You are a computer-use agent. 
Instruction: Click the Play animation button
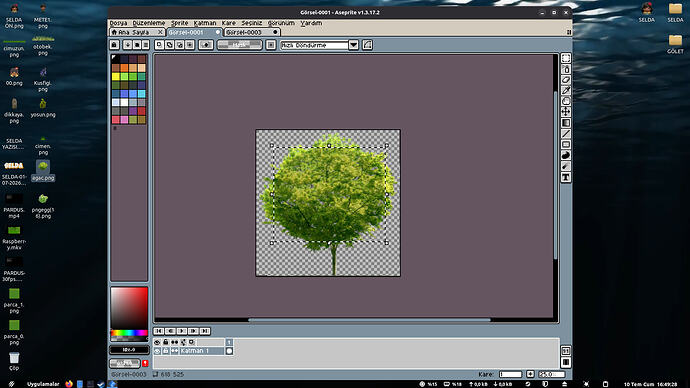tap(182, 331)
